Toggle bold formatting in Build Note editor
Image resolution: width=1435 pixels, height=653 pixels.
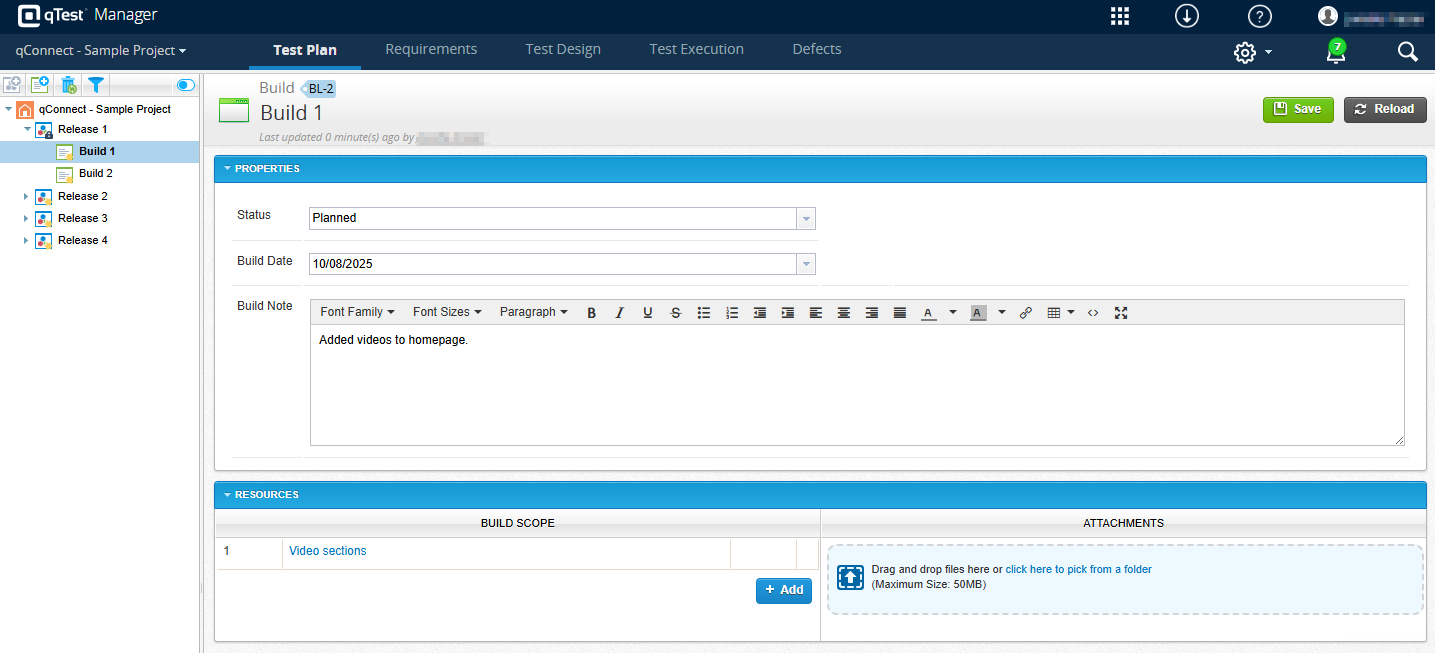click(x=591, y=313)
